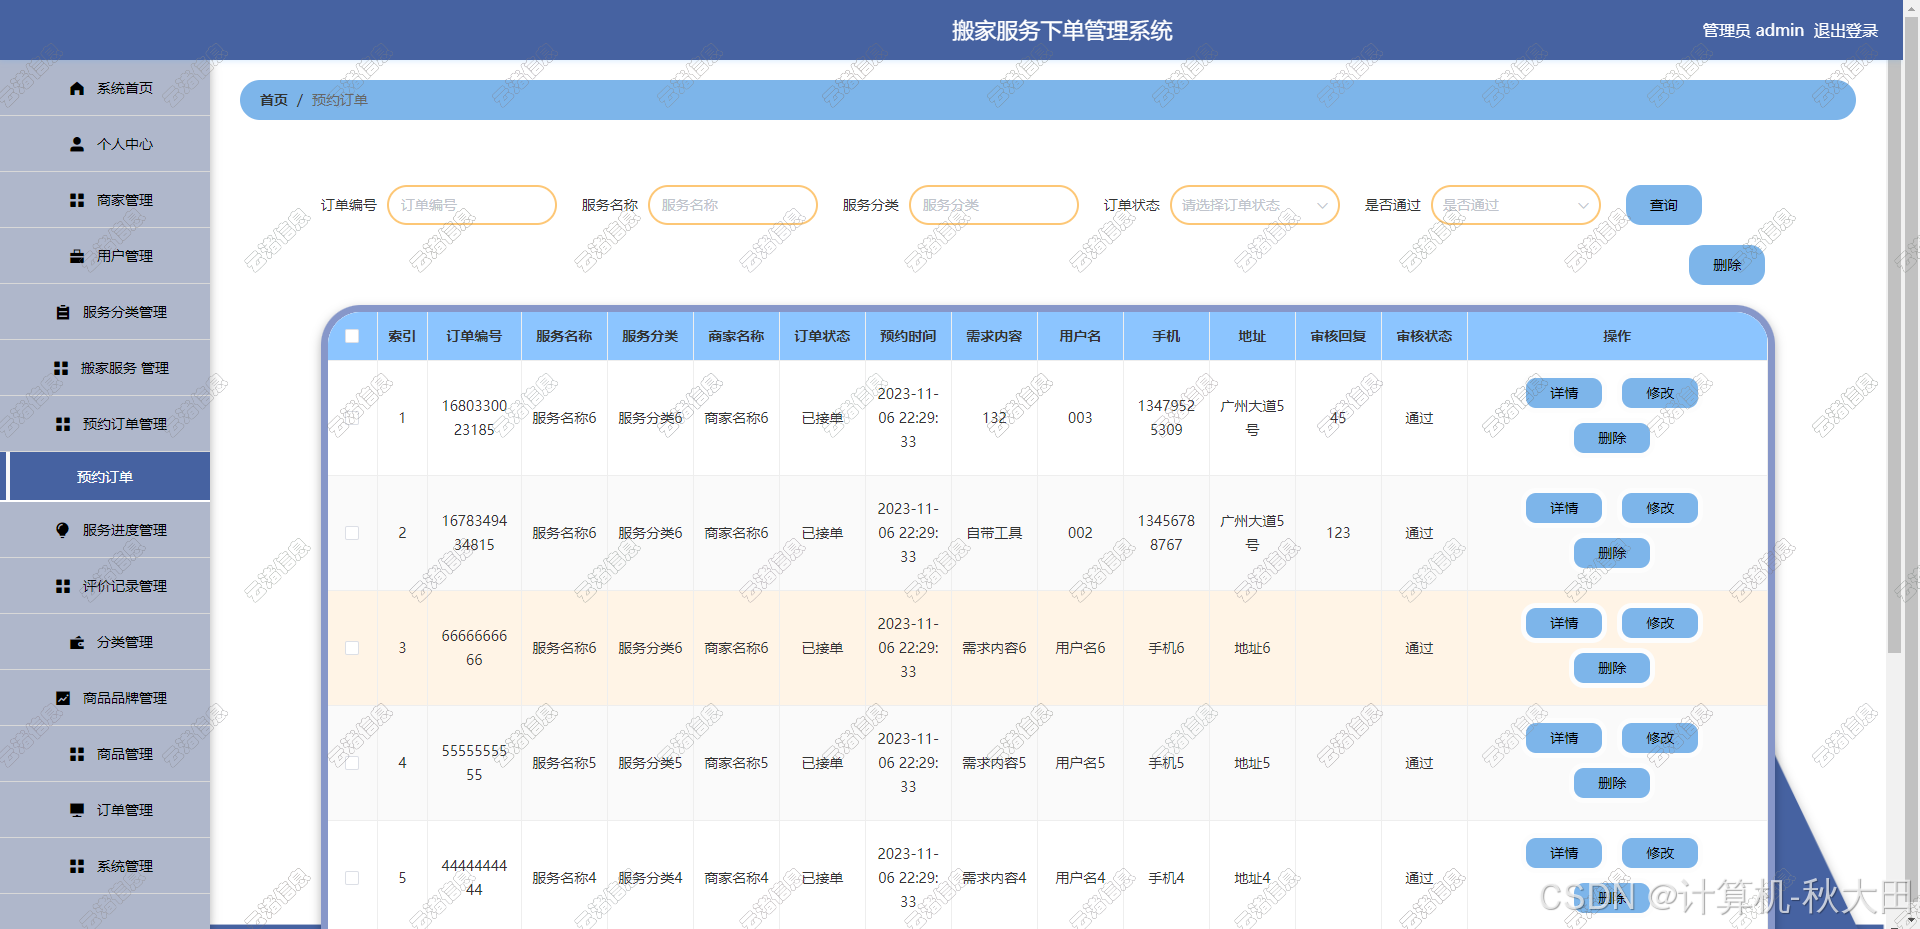Click the bulb icon beside 服务进度管理
The width and height of the screenshot is (1920, 929).
tap(63, 530)
